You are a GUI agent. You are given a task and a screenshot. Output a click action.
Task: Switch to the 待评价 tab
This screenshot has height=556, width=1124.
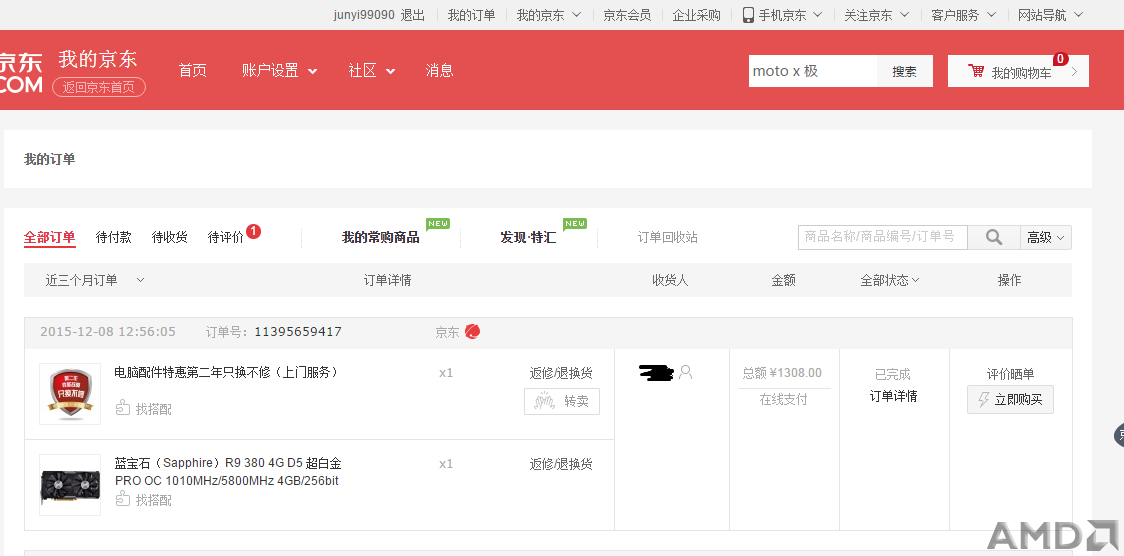click(225, 237)
